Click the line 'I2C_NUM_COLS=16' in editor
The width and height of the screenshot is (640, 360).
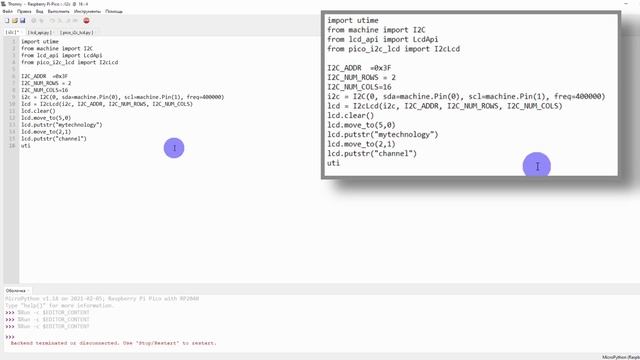tap(44, 90)
